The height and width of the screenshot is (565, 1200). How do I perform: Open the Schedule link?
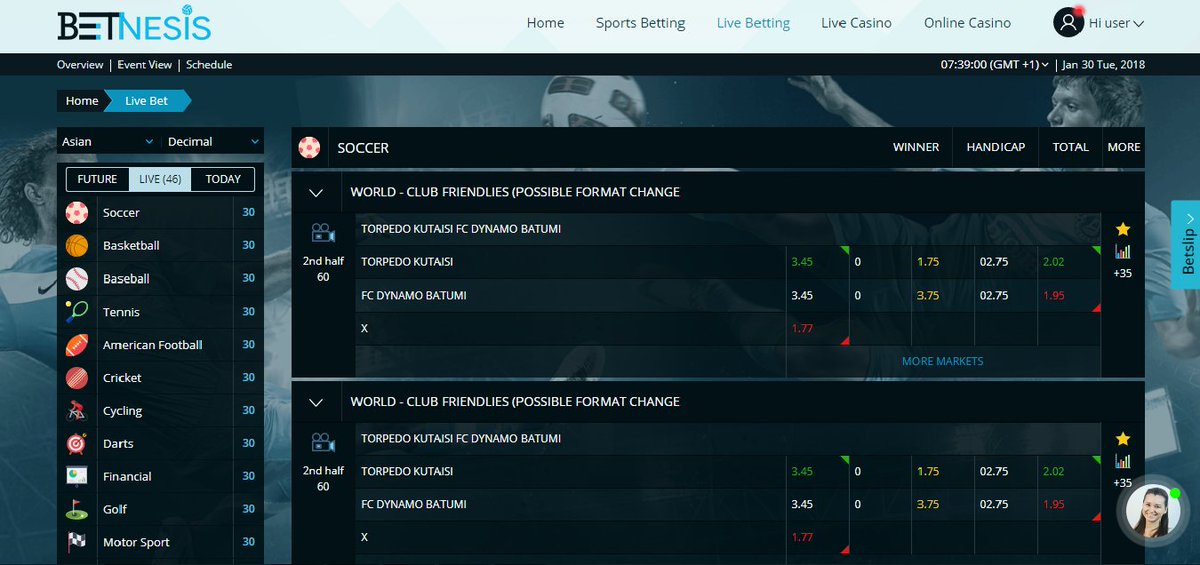click(209, 64)
